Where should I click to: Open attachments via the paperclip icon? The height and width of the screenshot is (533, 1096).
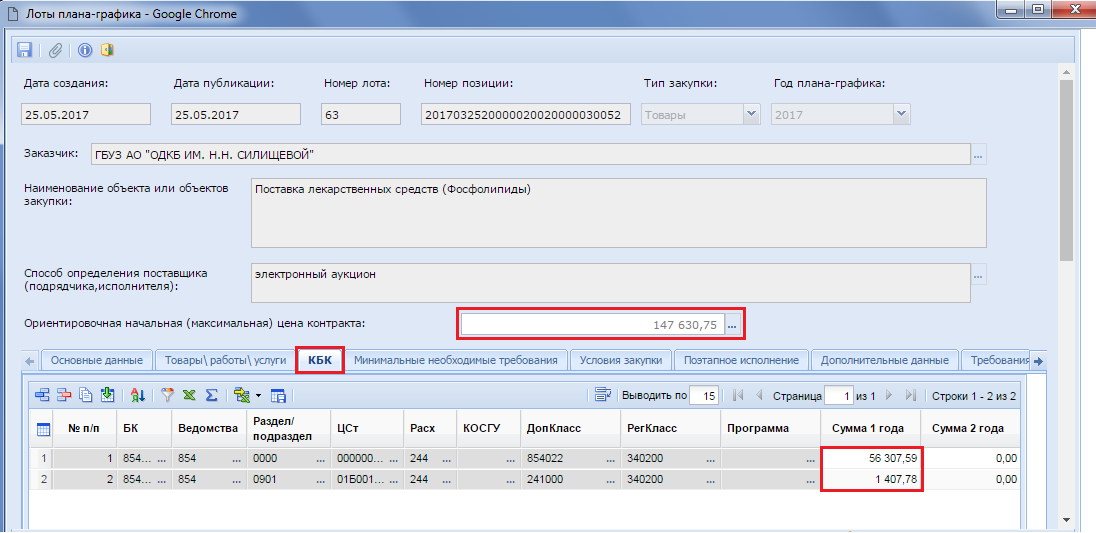pos(56,50)
